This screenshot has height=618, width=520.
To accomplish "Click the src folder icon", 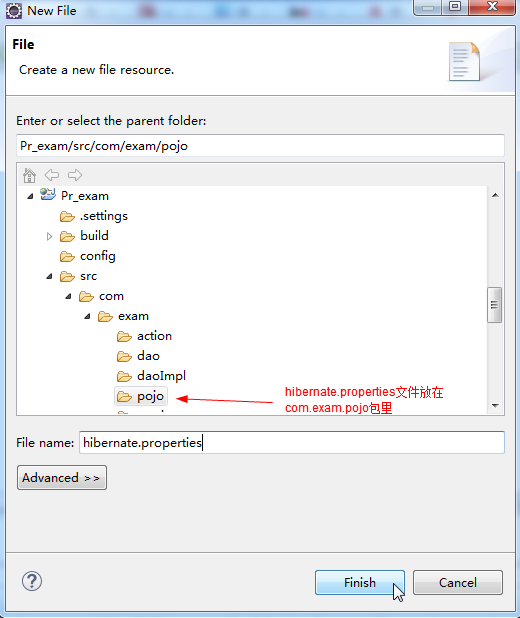I will pyautogui.click(x=67, y=277).
